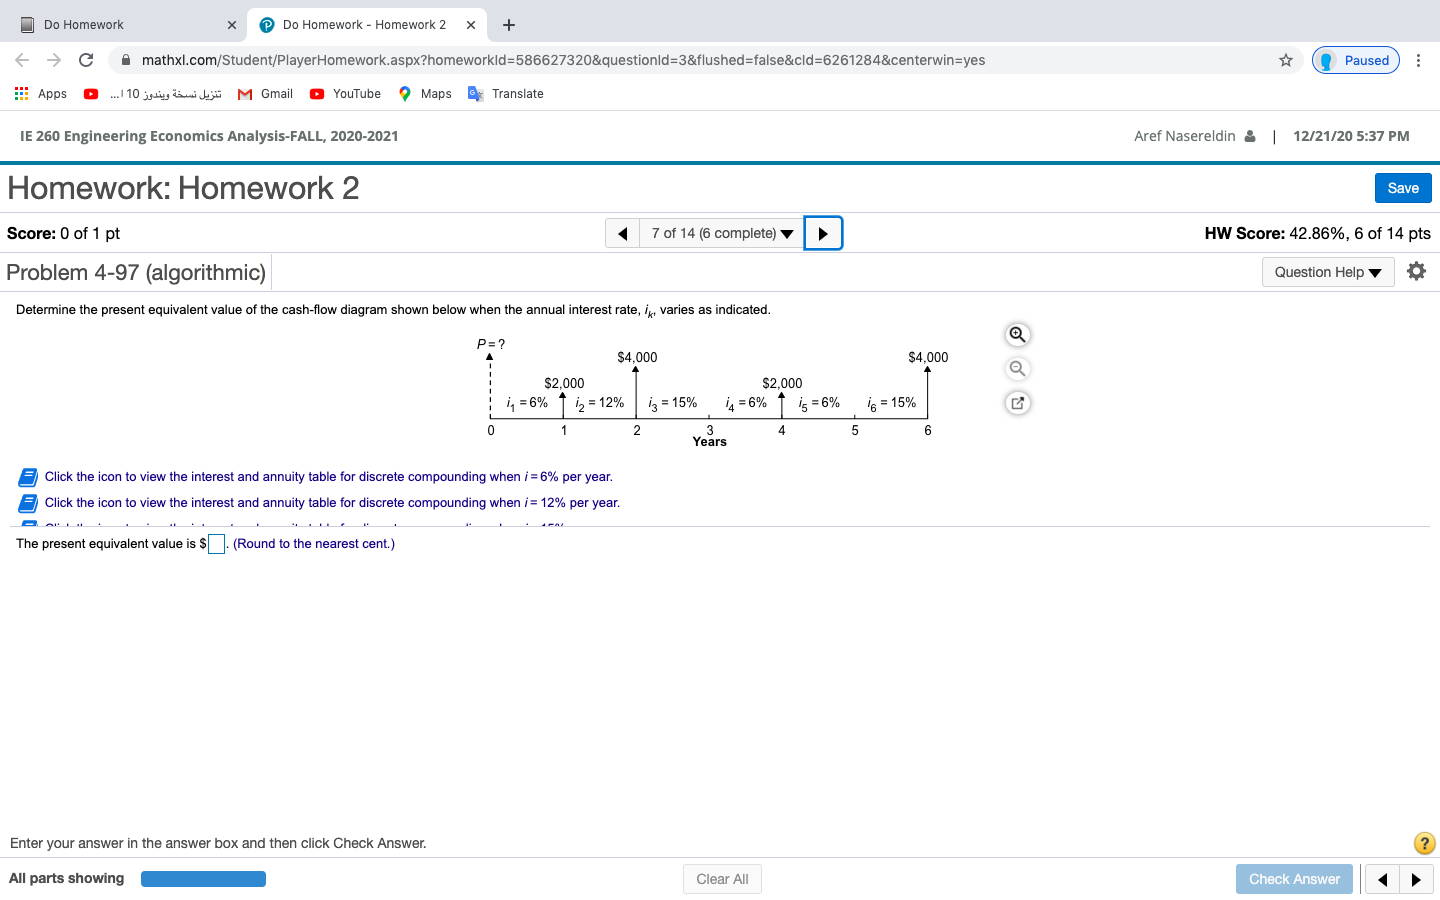
Task: Open the Gmail bookmark
Action: [x=264, y=93]
